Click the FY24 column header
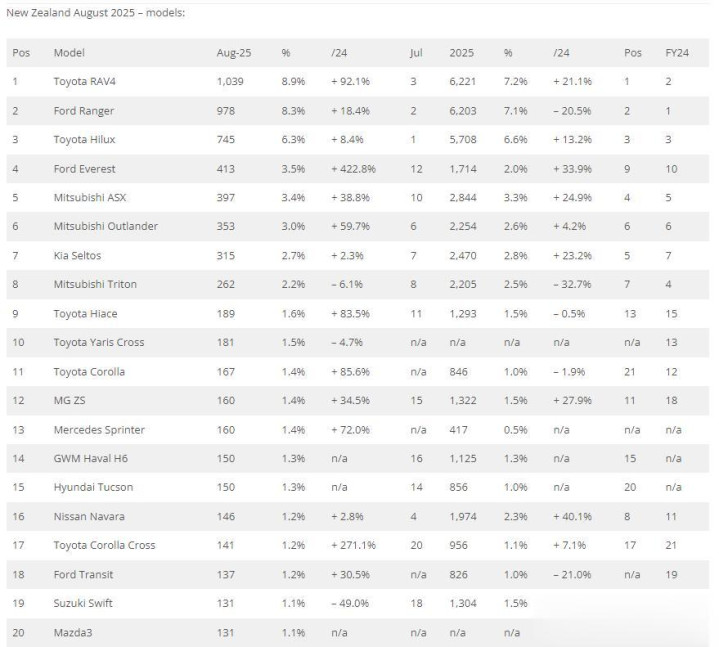The height and width of the screenshot is (647, 719). (x=677, y=53)
